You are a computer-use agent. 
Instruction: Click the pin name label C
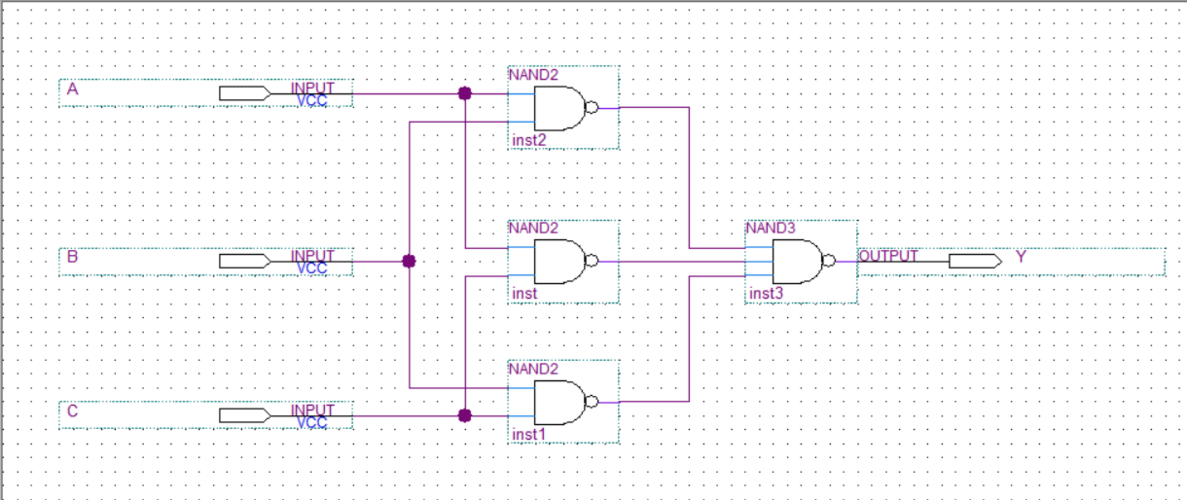72,411
